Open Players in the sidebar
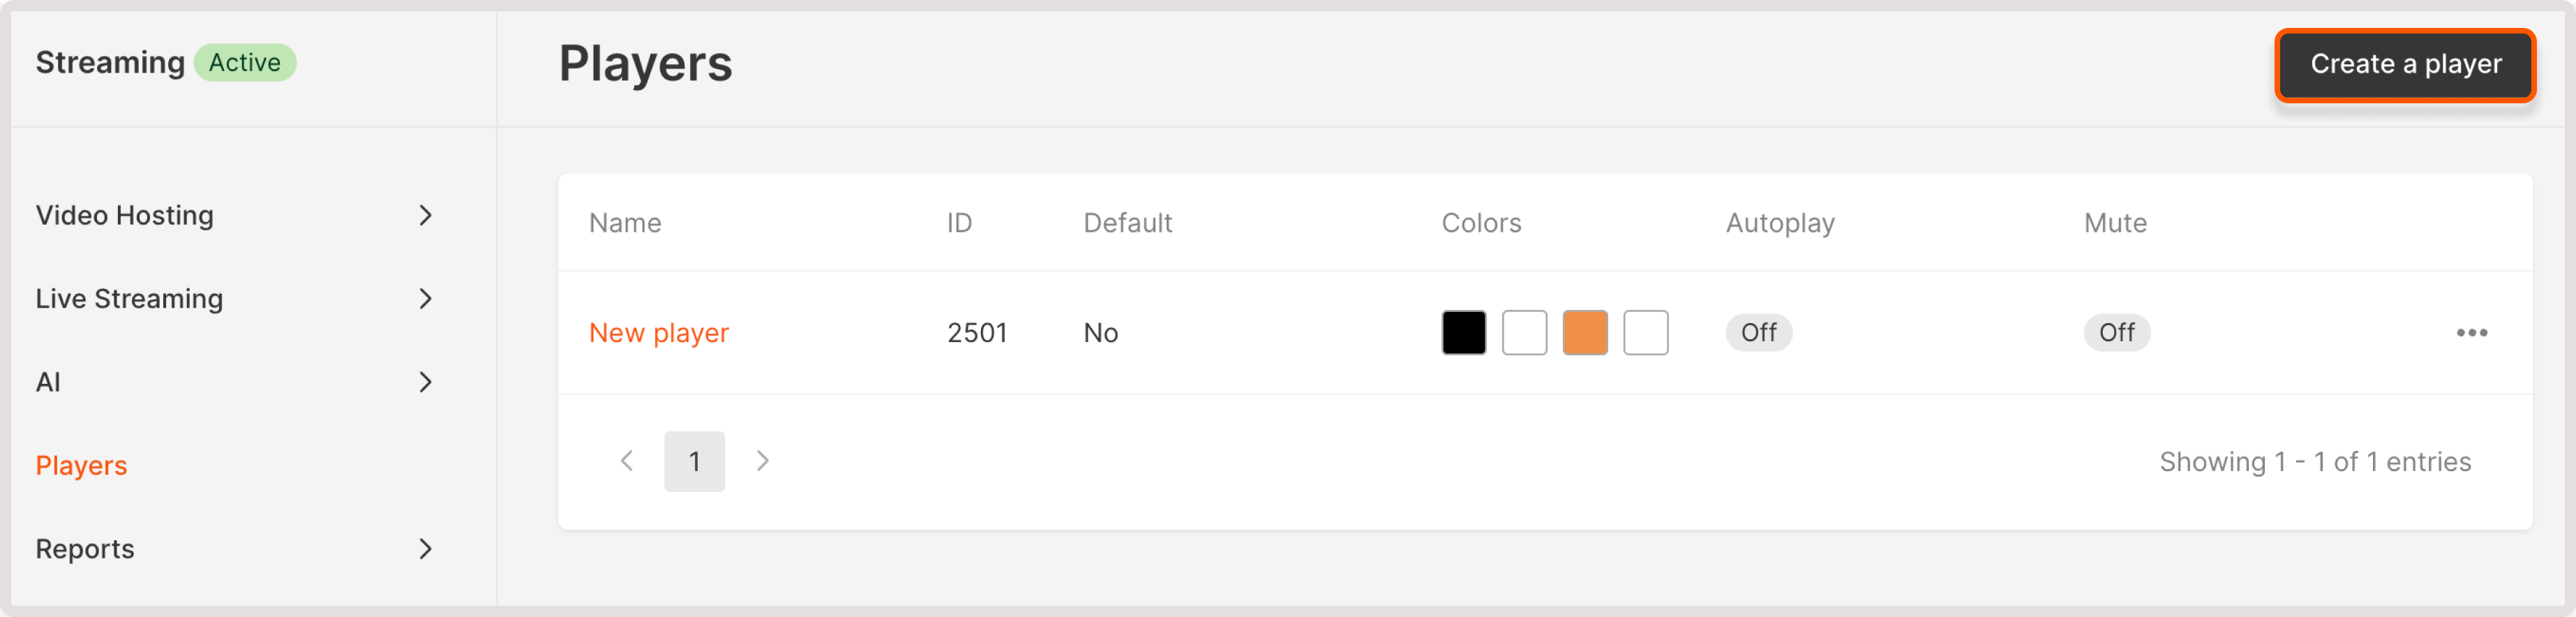 pos(81,466)
